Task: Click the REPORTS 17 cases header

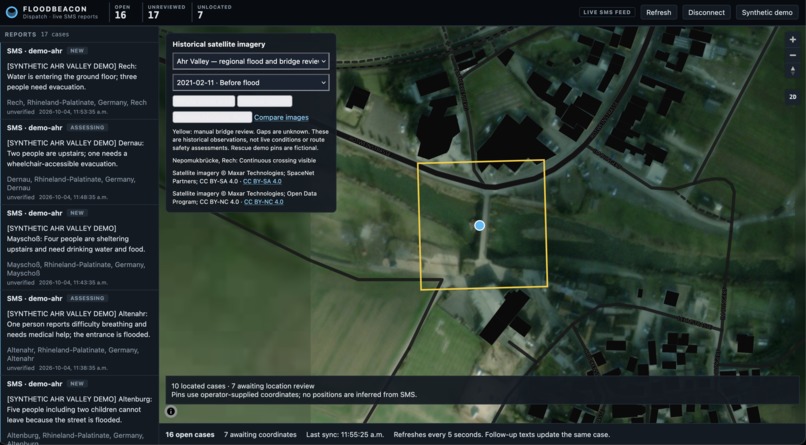Action: 36,34
